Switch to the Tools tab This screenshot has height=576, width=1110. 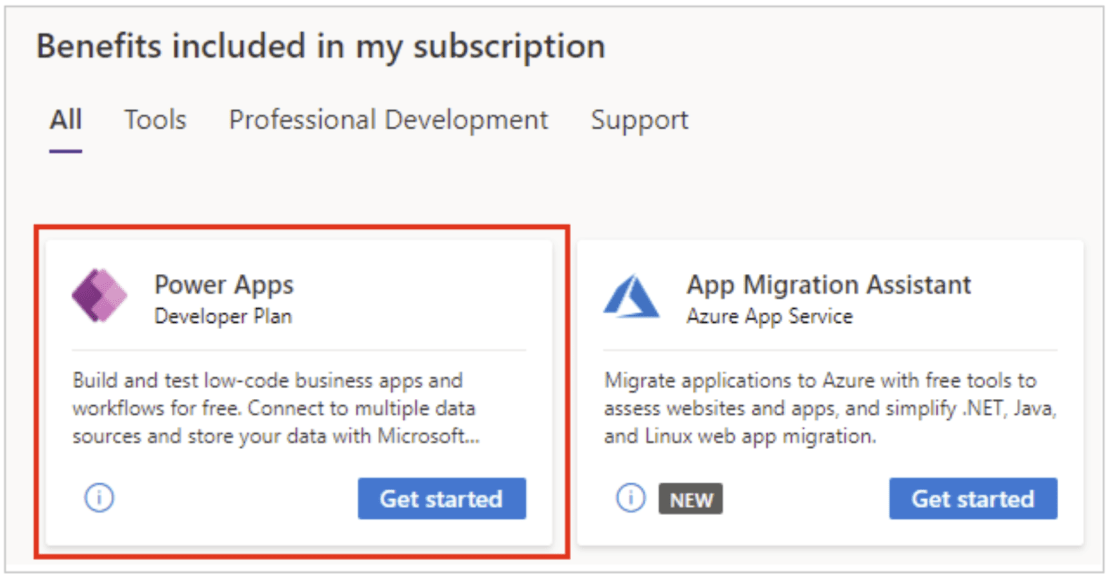pyautogui.click(x=155, y=120)
